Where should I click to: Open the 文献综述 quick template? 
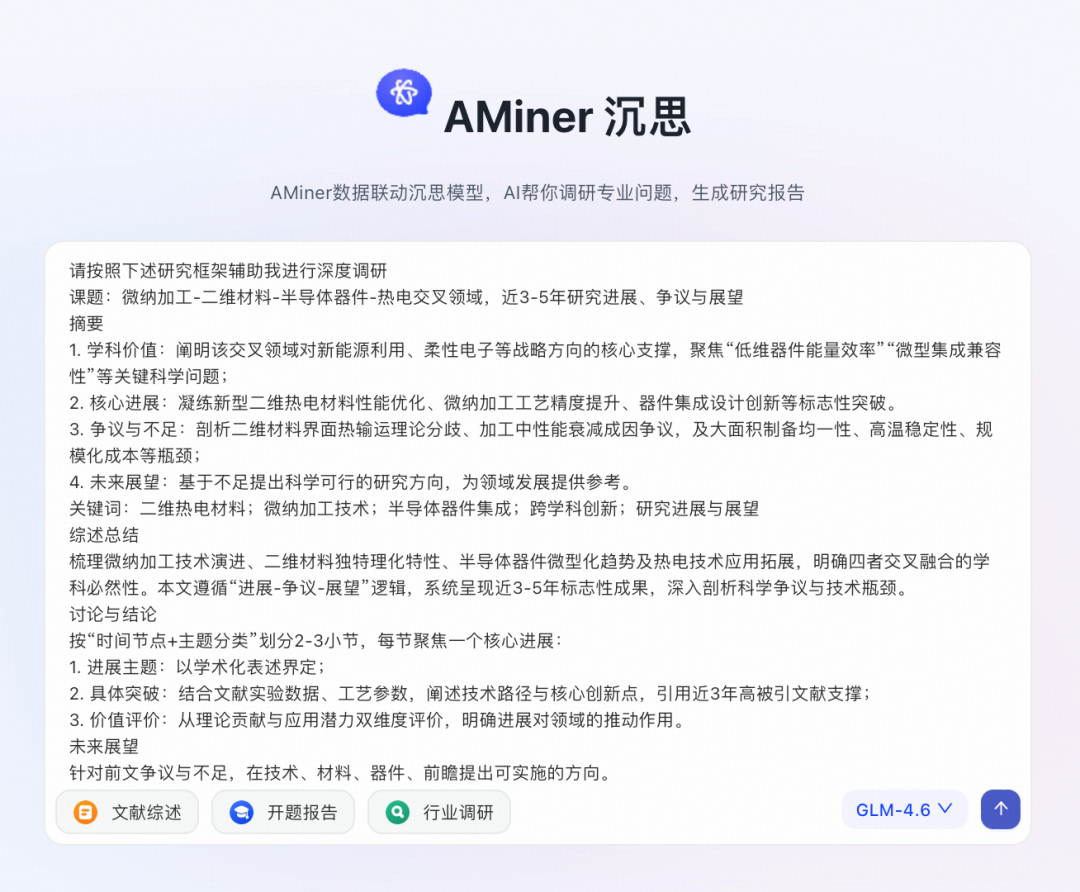[x=127, y=812]
